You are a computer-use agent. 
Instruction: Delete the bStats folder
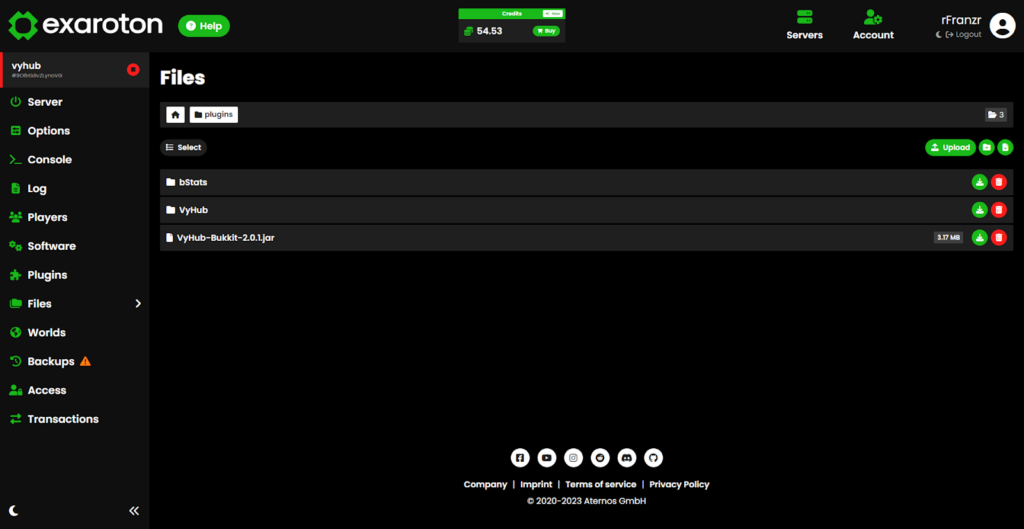999,182
